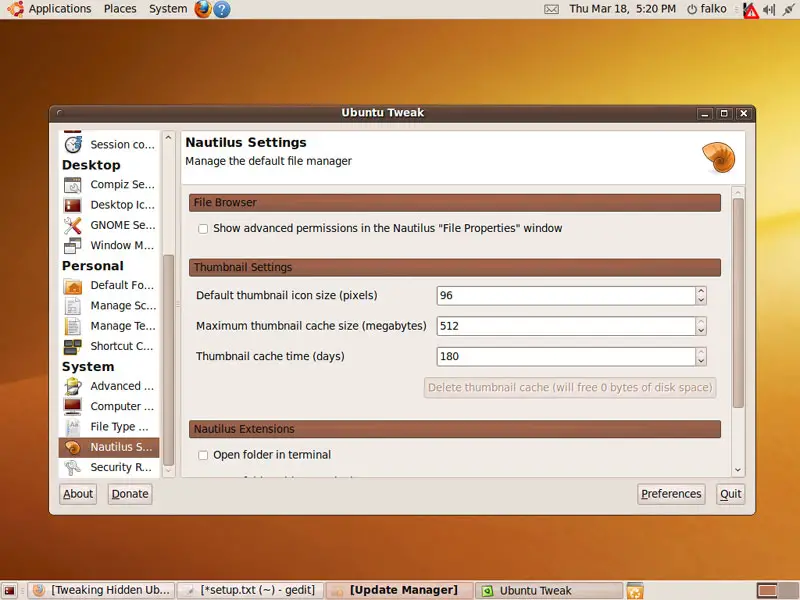Click the About button

78,494
